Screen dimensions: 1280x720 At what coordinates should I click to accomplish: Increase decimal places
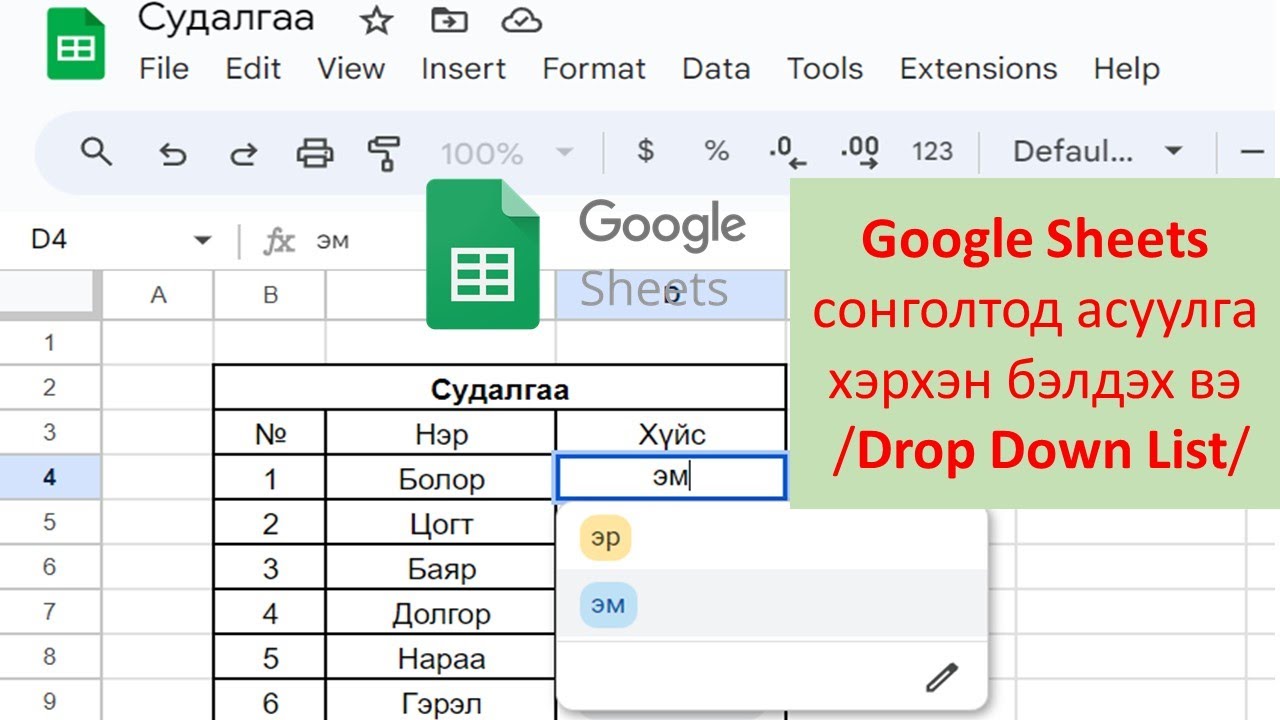(x=860, y=151)
